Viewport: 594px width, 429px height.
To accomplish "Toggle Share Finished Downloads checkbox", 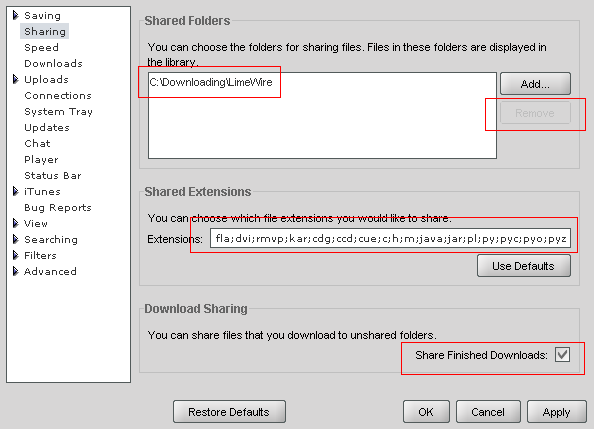I will click(x=563, y=355).
